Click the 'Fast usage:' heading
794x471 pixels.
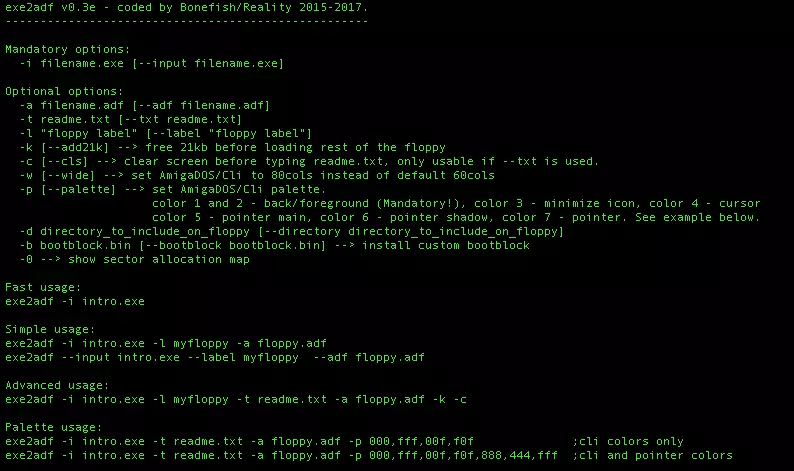(x=43, y=288)
